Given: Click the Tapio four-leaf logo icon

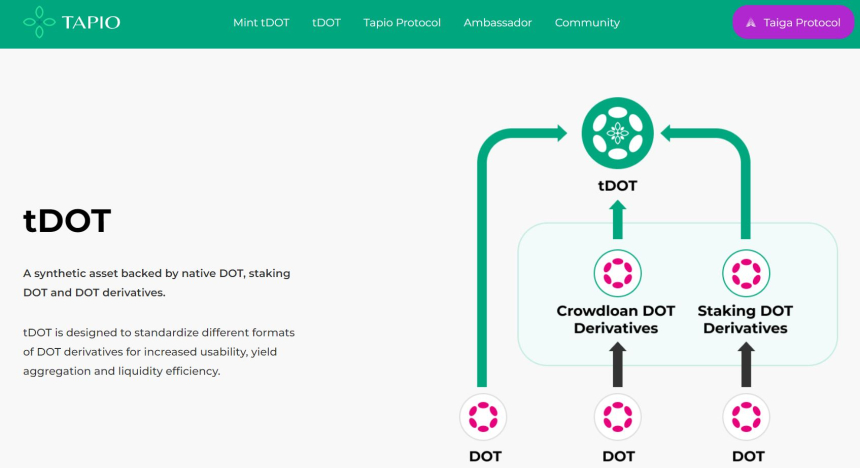Looking at the screenshot, I should click(39, 22).
